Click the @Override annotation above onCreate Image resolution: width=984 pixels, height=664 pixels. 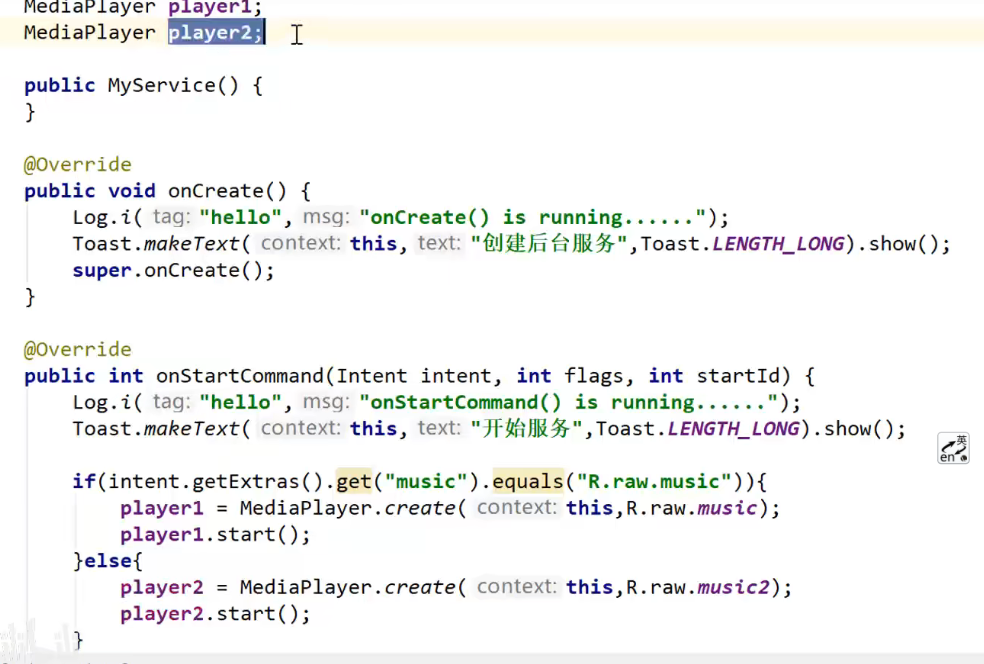(x=78, y=164)
